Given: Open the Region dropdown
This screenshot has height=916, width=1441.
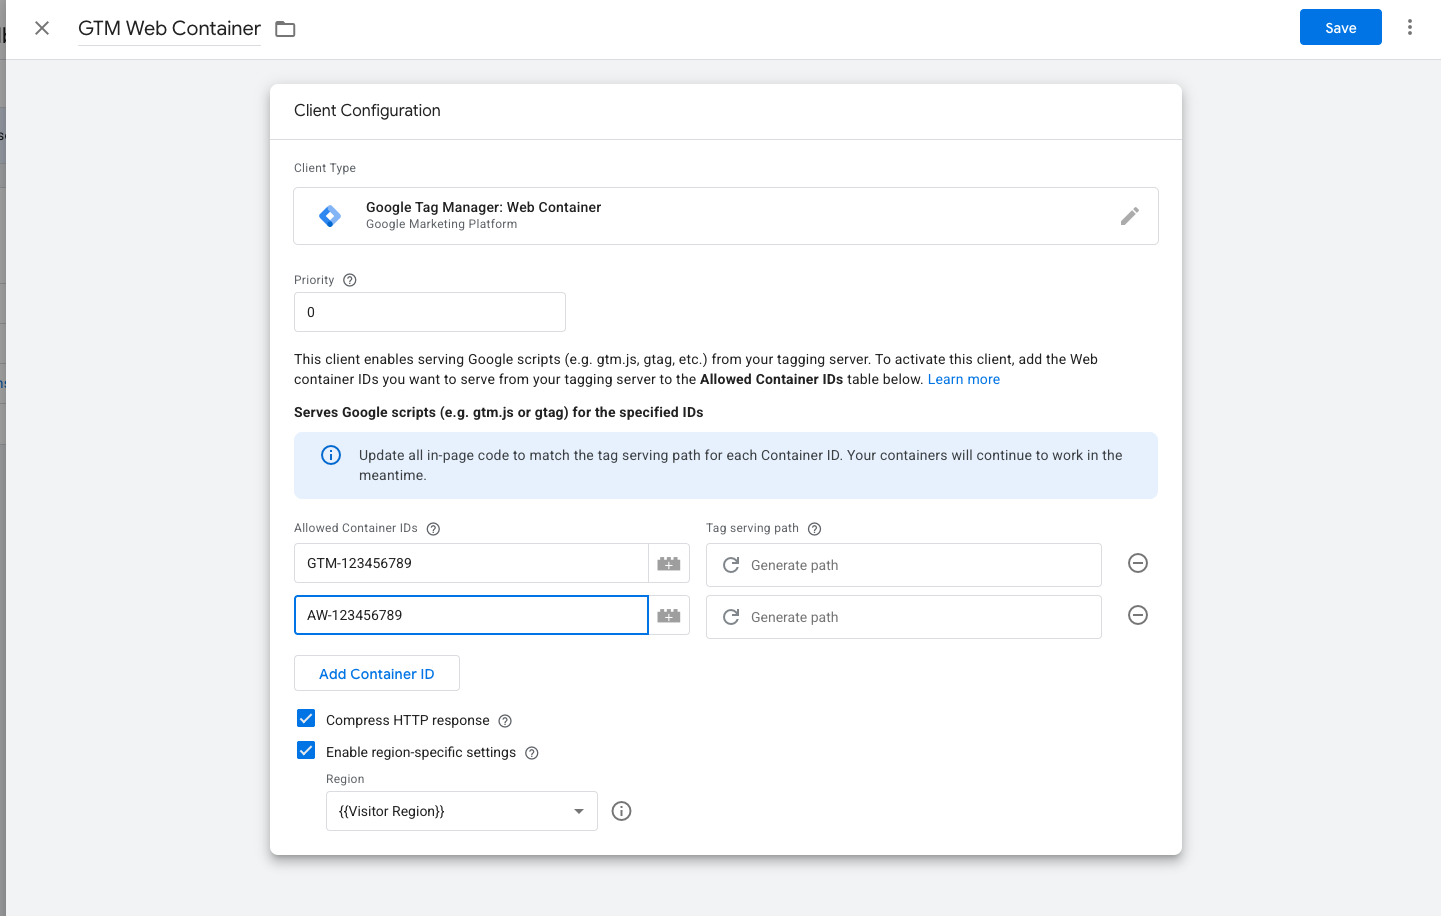Looking at the screenshot, I should [x=462, y=811].
